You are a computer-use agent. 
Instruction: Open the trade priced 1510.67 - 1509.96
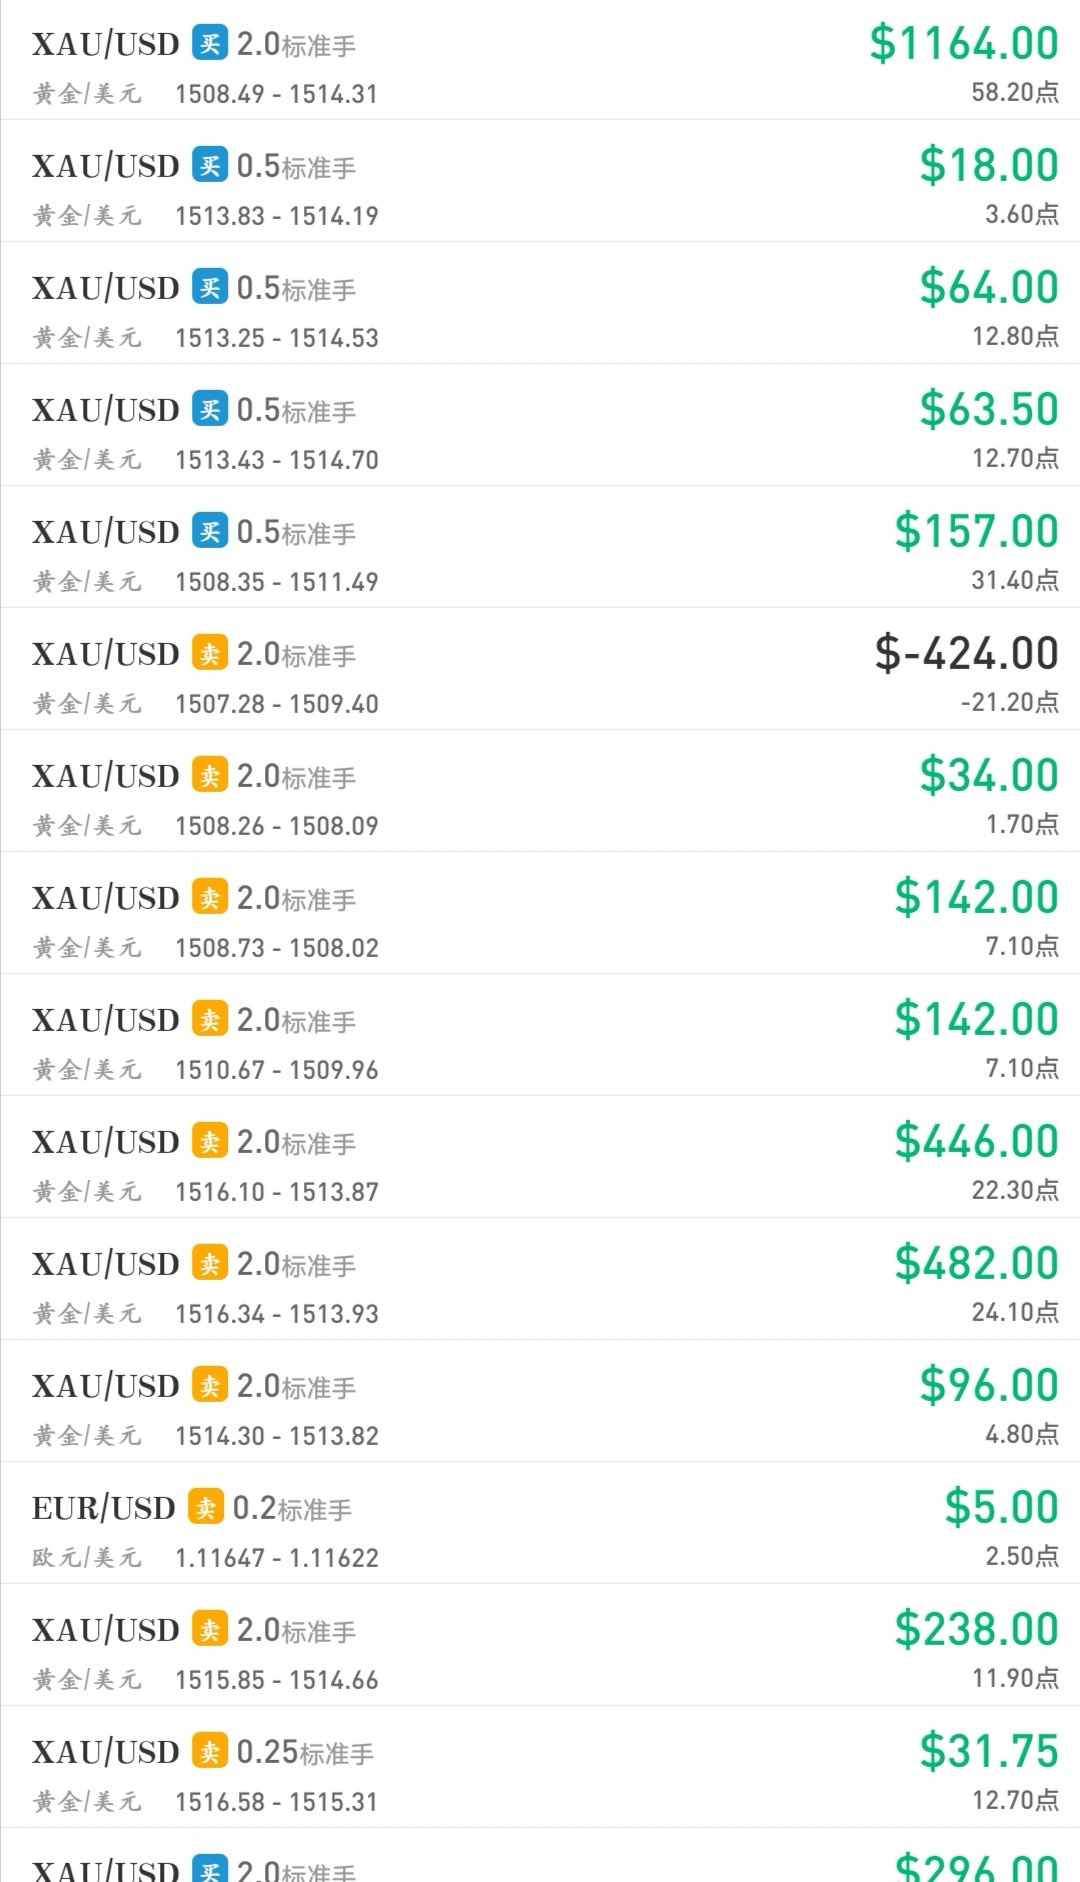540,1035
